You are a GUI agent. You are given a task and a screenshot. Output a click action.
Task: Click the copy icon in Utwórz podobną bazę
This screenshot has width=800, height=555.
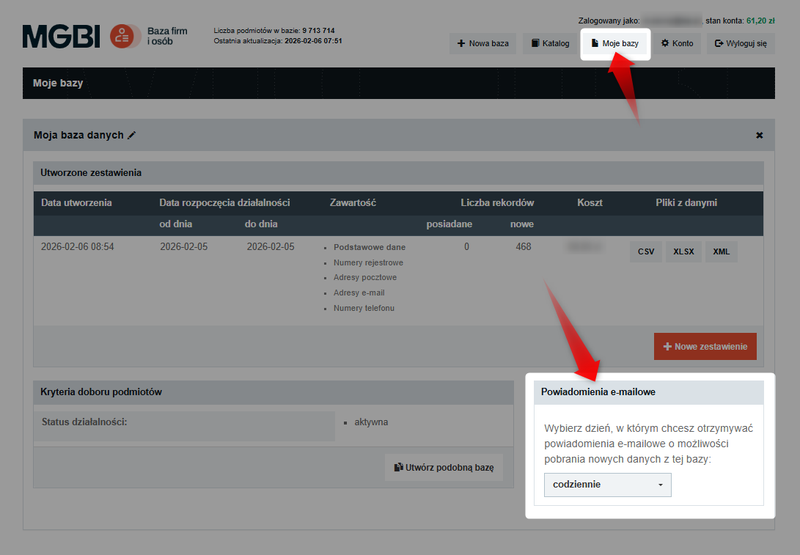tap(398, 467)
